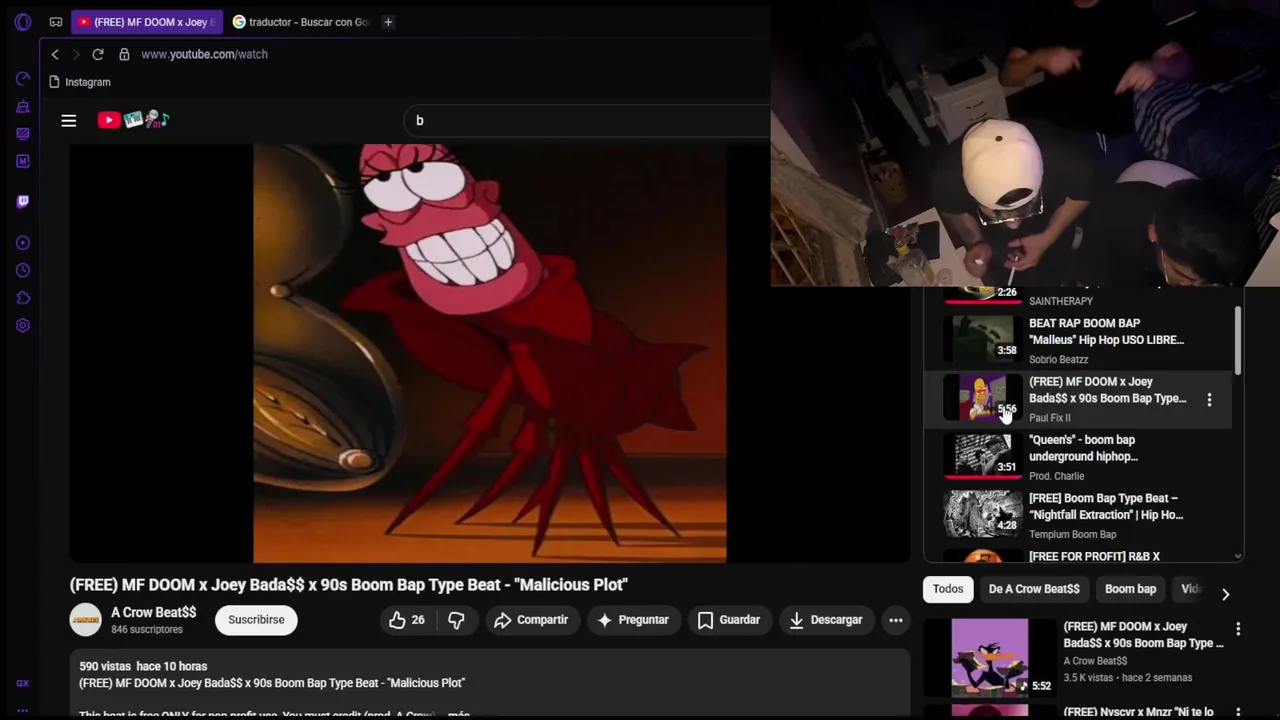Open the striped screen icon in sidebar
The height and width of the screenshot is (720, 1280).
(23, 133)
